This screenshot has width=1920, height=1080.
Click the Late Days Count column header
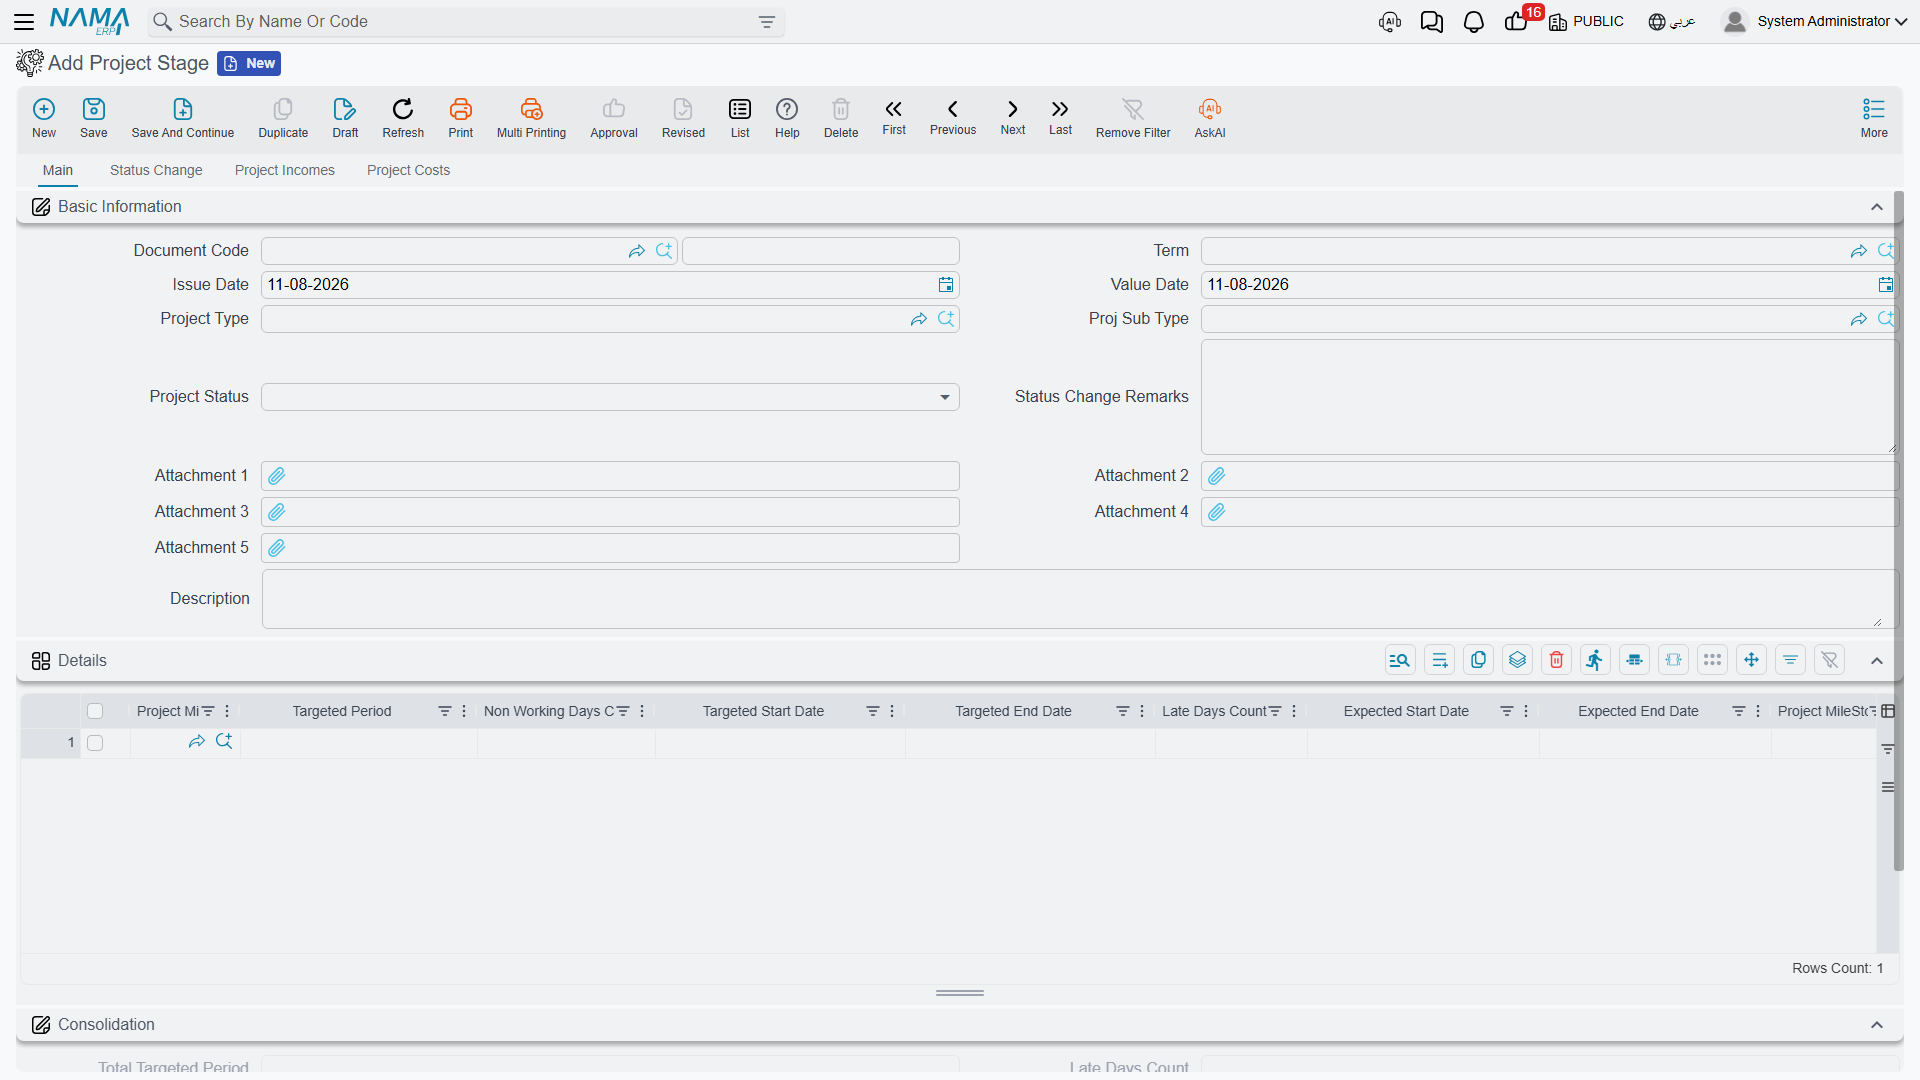coord(1214,711)
